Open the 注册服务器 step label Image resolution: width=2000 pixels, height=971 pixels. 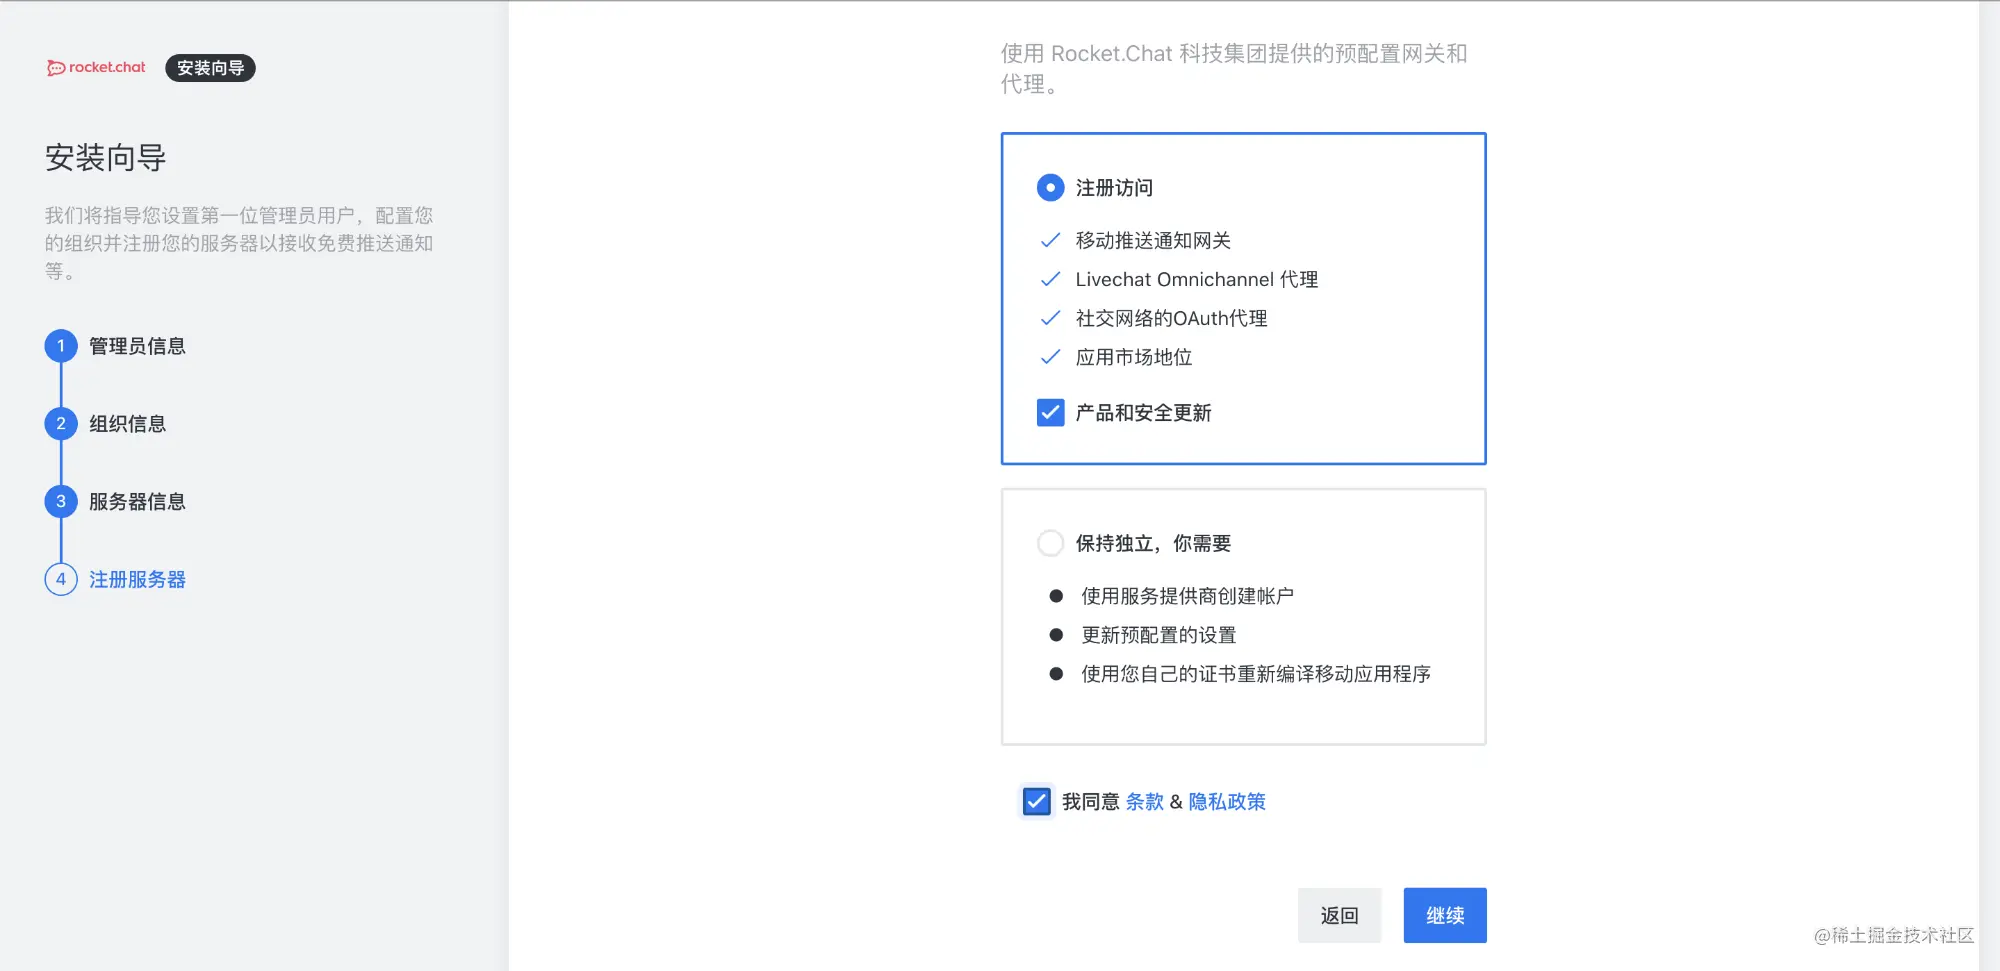[137, 580]
